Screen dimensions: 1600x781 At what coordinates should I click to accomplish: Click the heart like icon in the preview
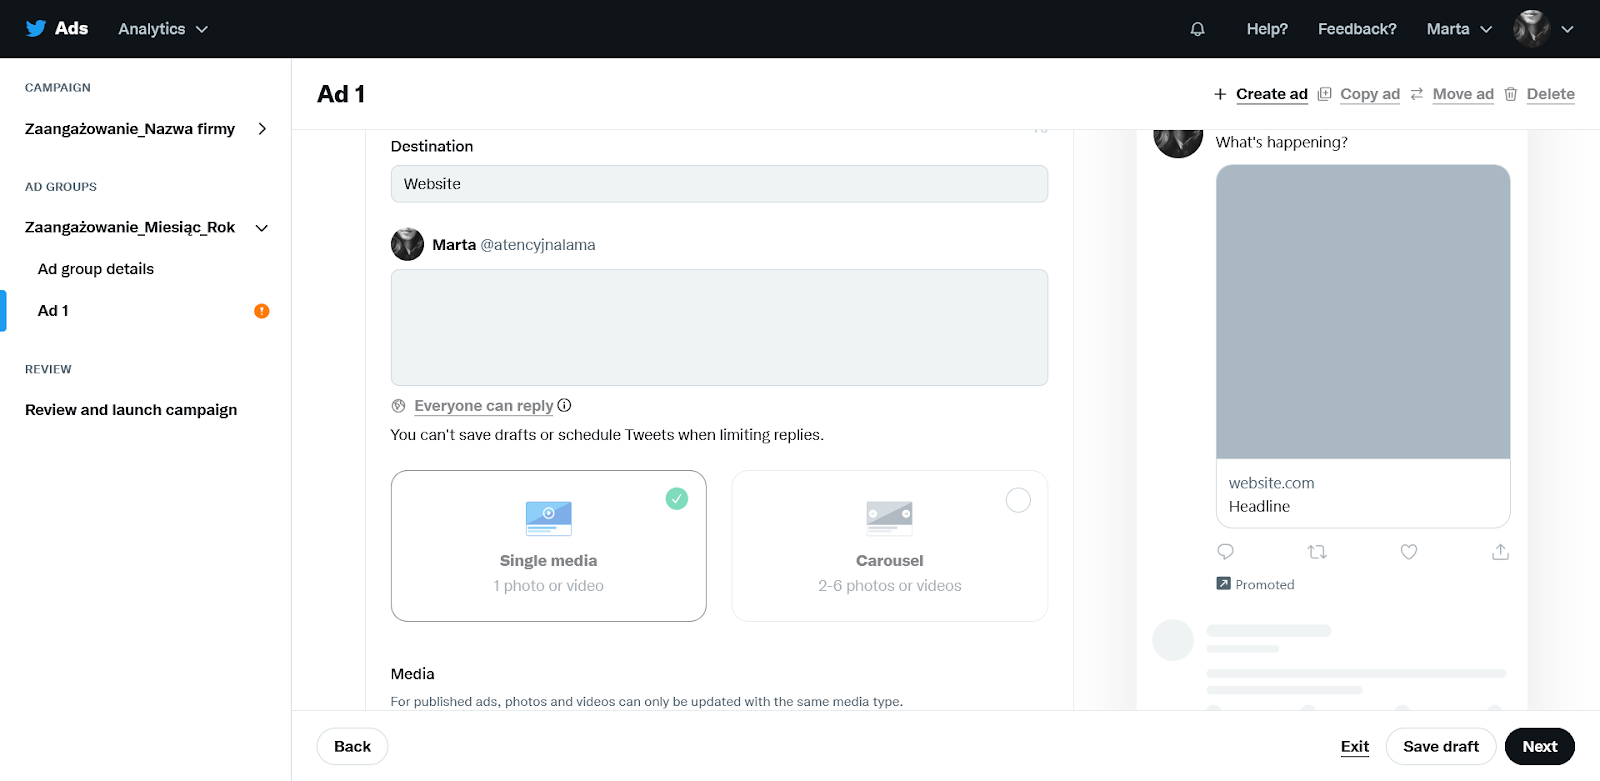1409,552
